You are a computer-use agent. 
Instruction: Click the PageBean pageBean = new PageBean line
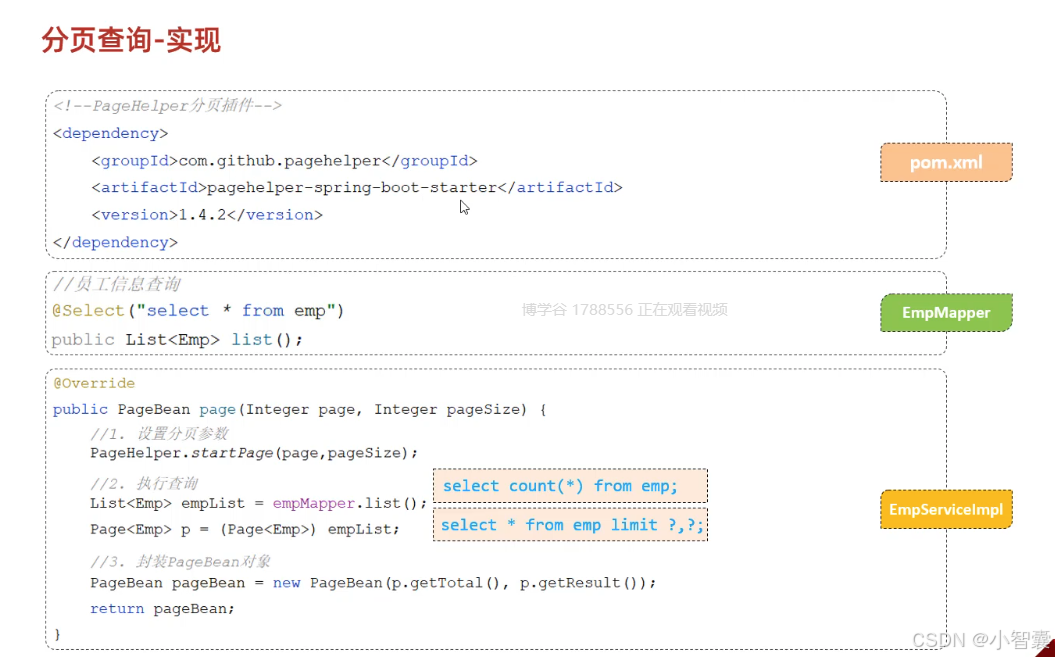click(x=373, y=582)
